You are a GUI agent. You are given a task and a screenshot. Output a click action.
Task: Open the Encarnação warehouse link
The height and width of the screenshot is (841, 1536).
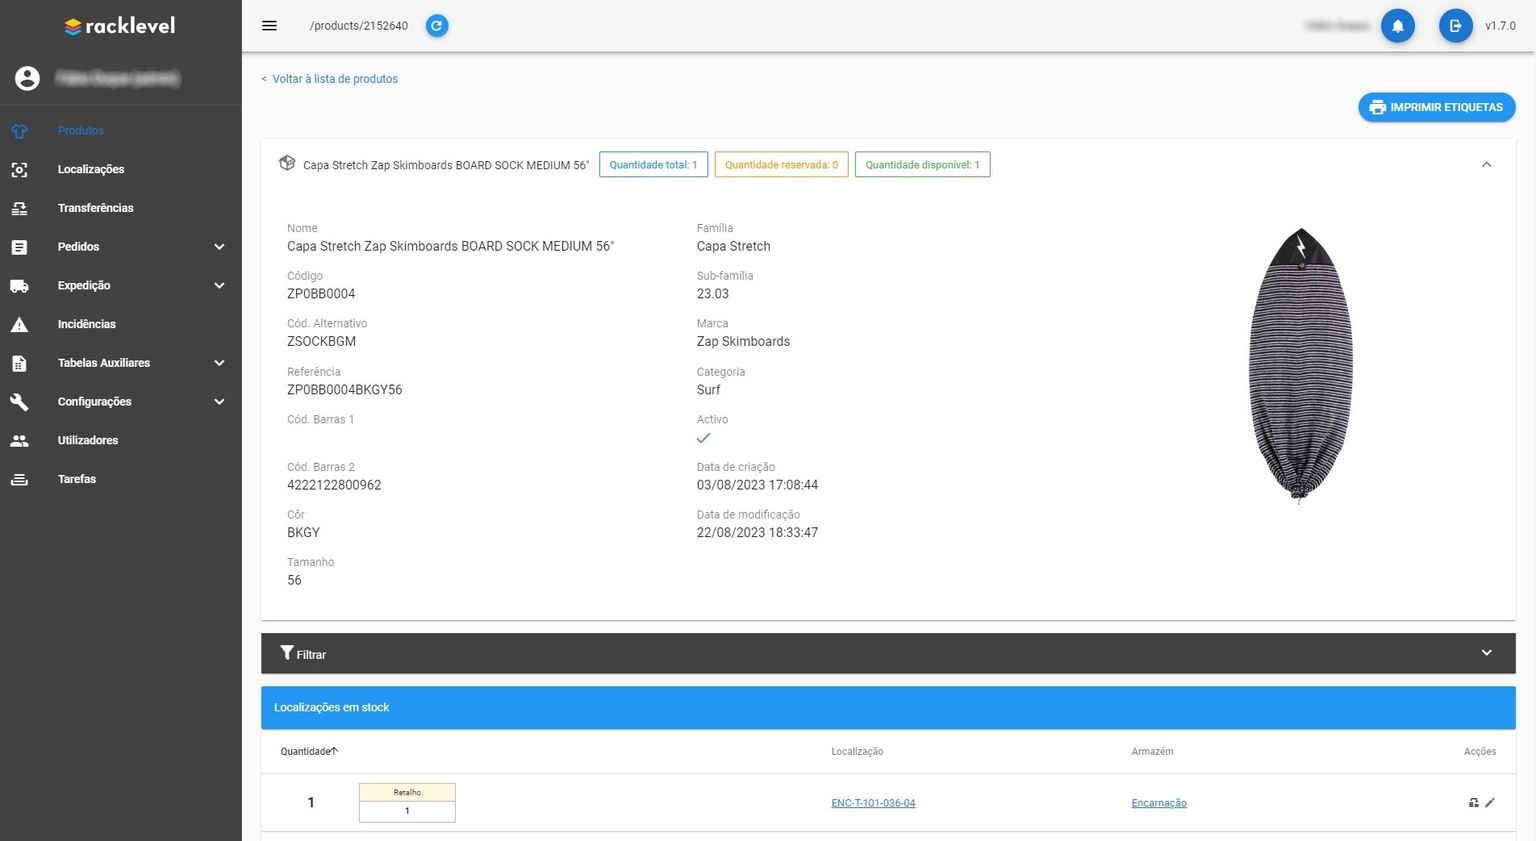pyautogui.click(x=1159, y=803)
